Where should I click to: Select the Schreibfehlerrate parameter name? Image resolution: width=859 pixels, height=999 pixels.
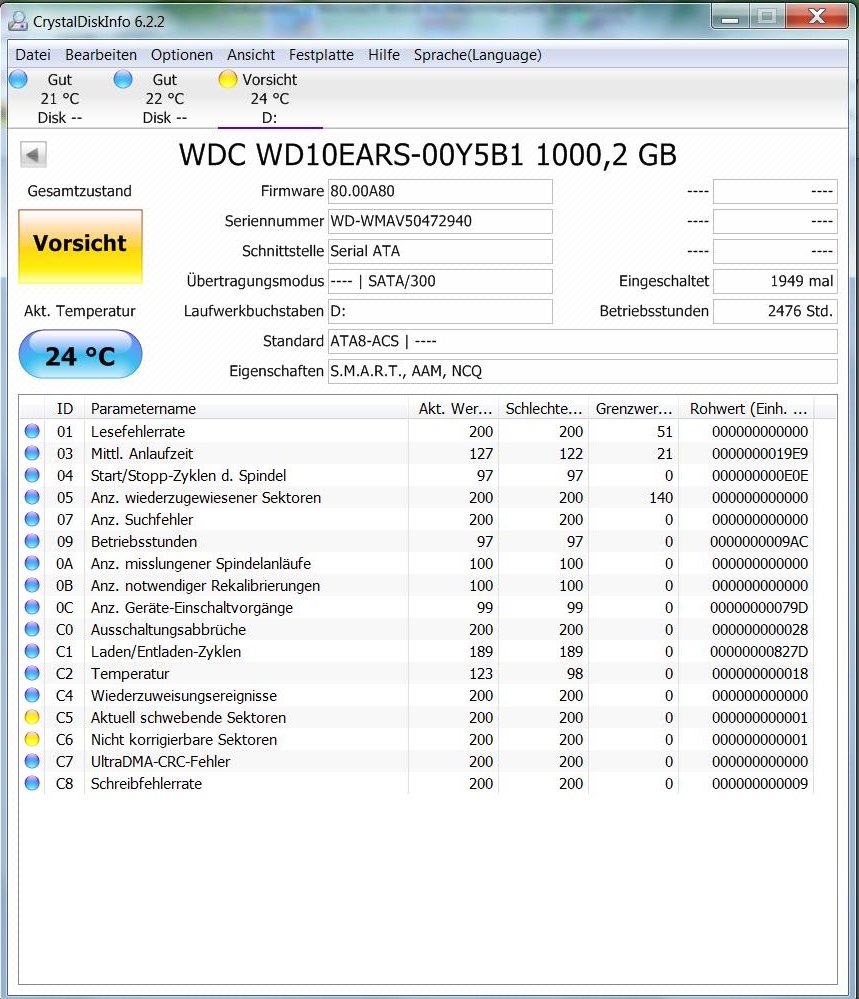point(146,784)
